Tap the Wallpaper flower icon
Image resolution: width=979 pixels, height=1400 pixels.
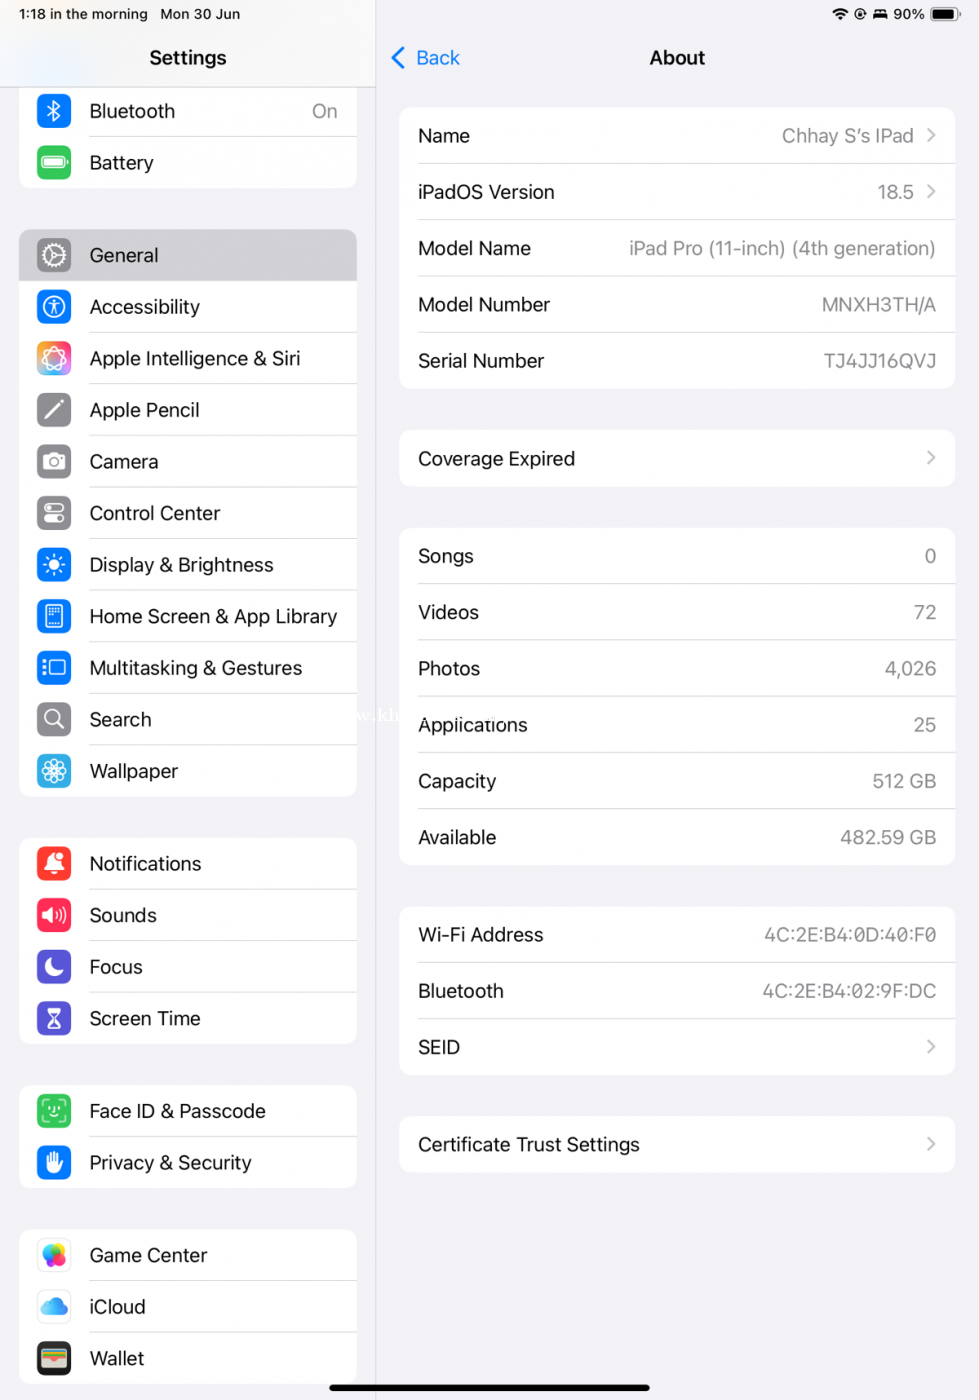pyautogui.click(x=54, y=771)
